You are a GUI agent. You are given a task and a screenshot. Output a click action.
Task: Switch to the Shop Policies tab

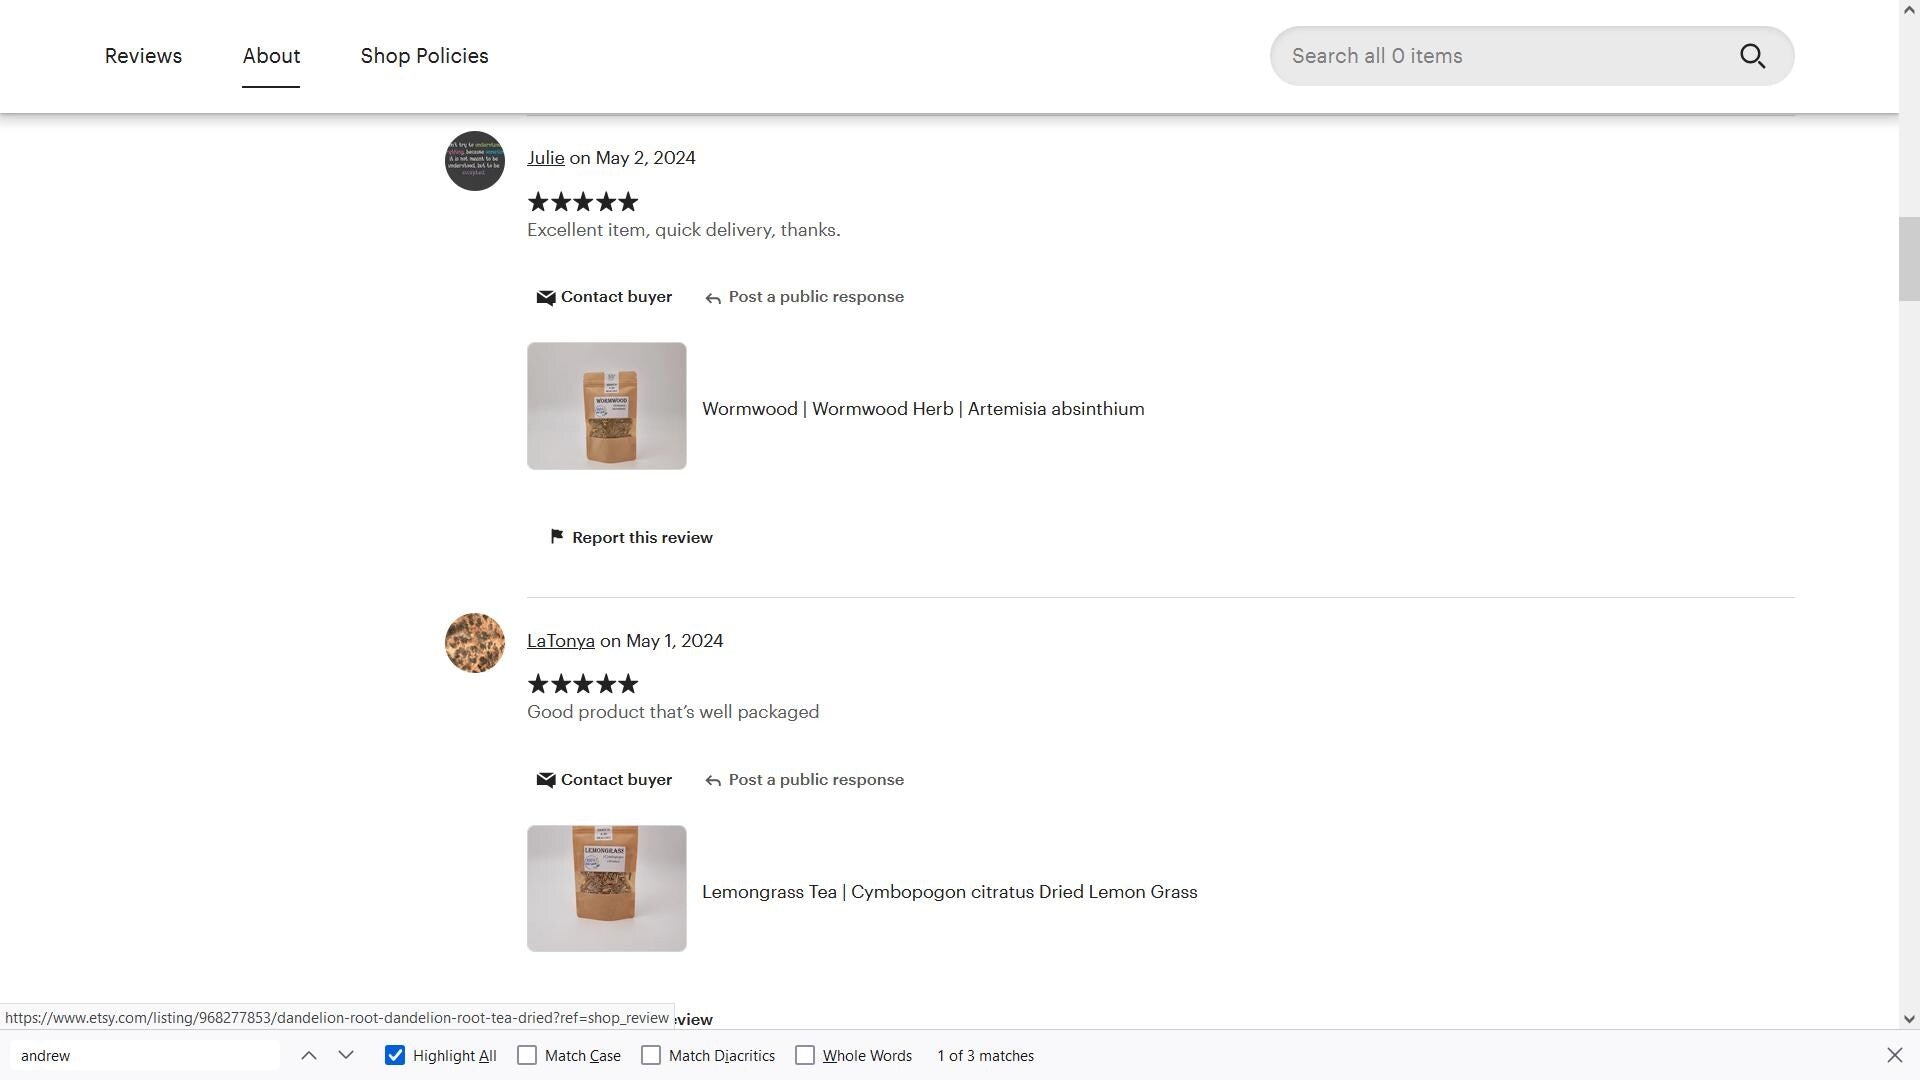[424, 56]
